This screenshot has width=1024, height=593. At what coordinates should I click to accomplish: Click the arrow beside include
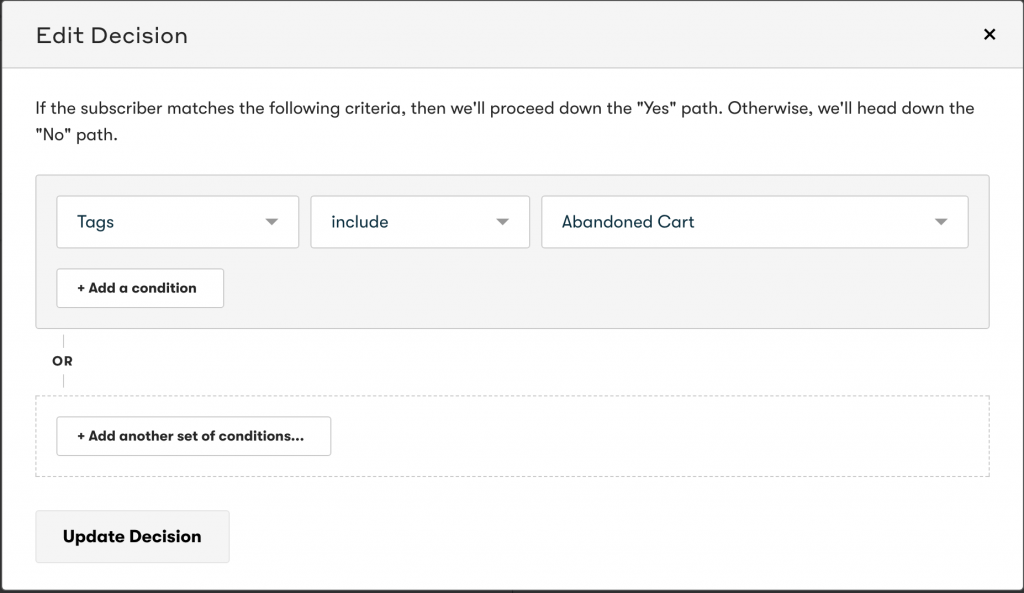coord(502,222)
